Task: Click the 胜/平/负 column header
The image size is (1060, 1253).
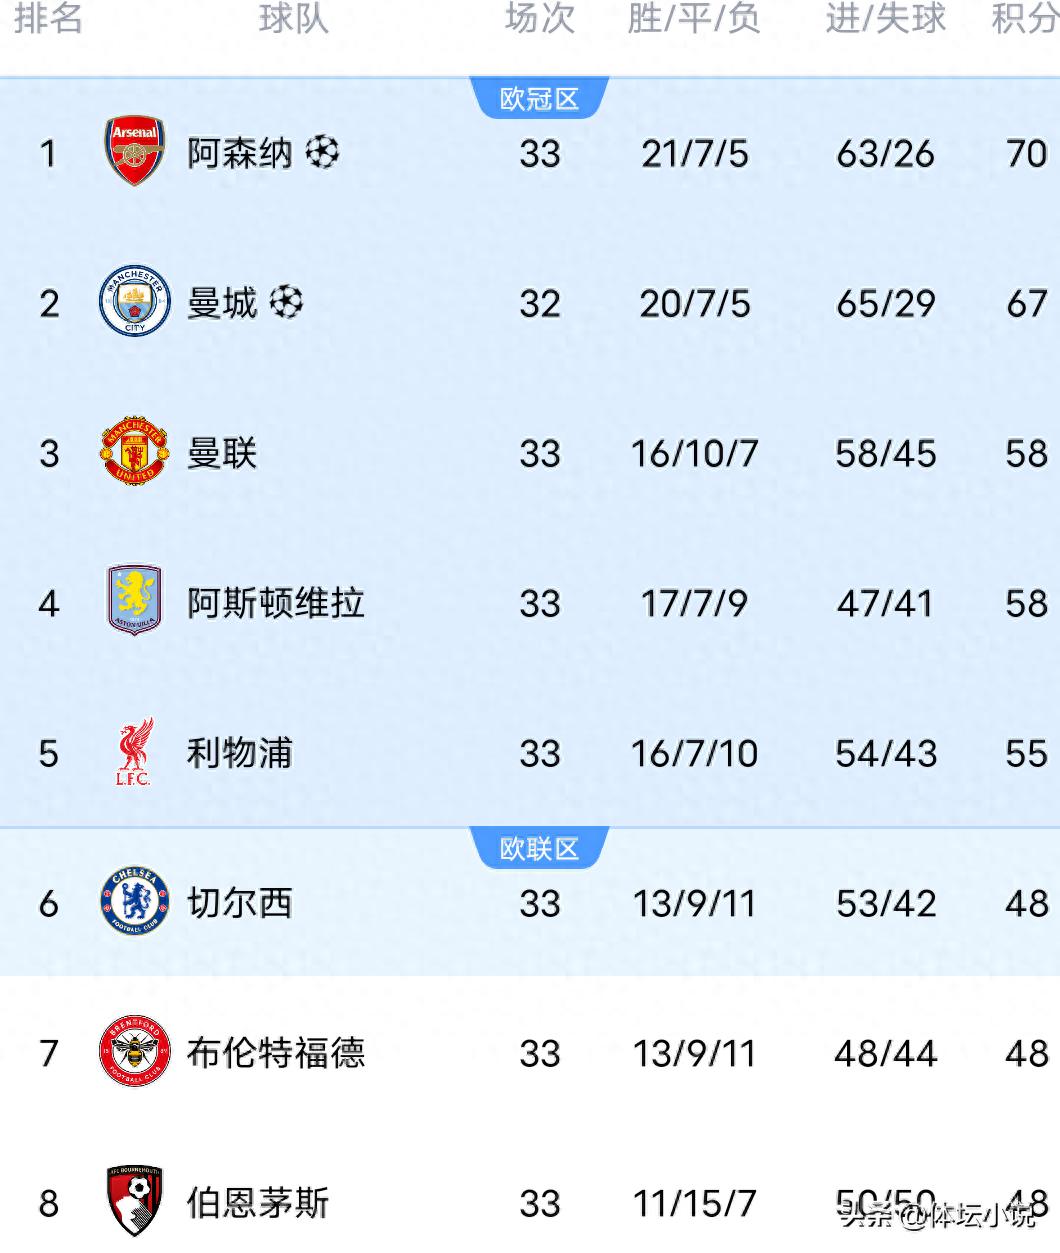Action: (694, 18)
